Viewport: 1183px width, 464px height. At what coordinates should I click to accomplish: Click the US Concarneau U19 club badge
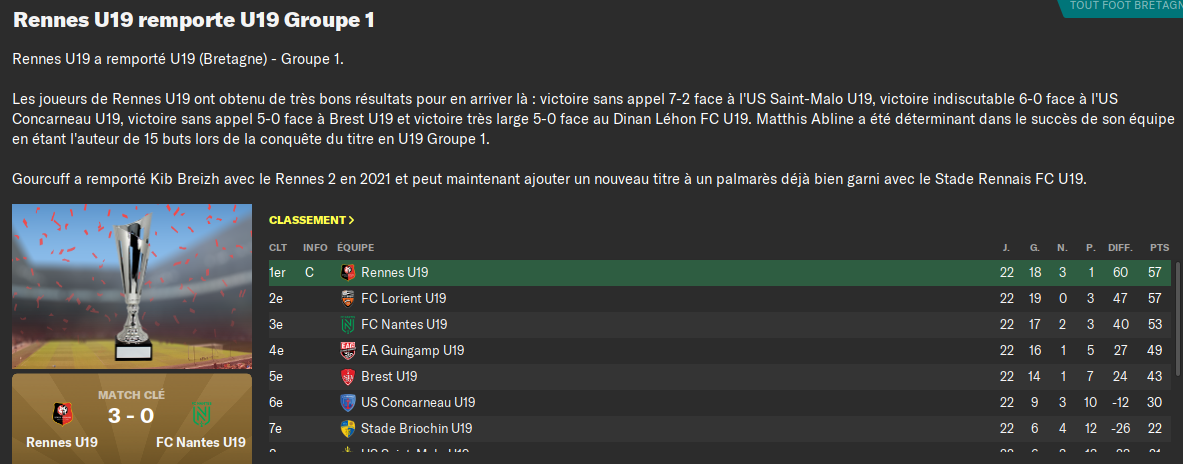pyautogui.click(x=348, y=403)
